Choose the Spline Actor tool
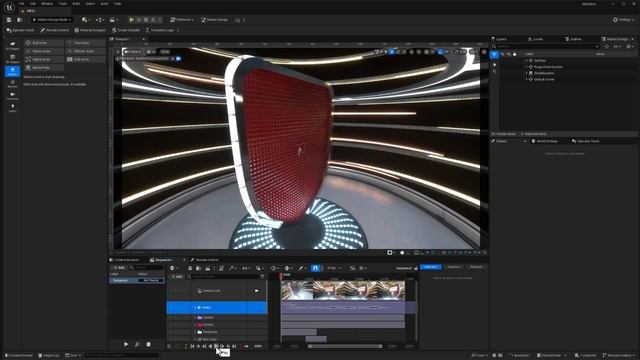640x360 pixels. [x=44, y=59]
